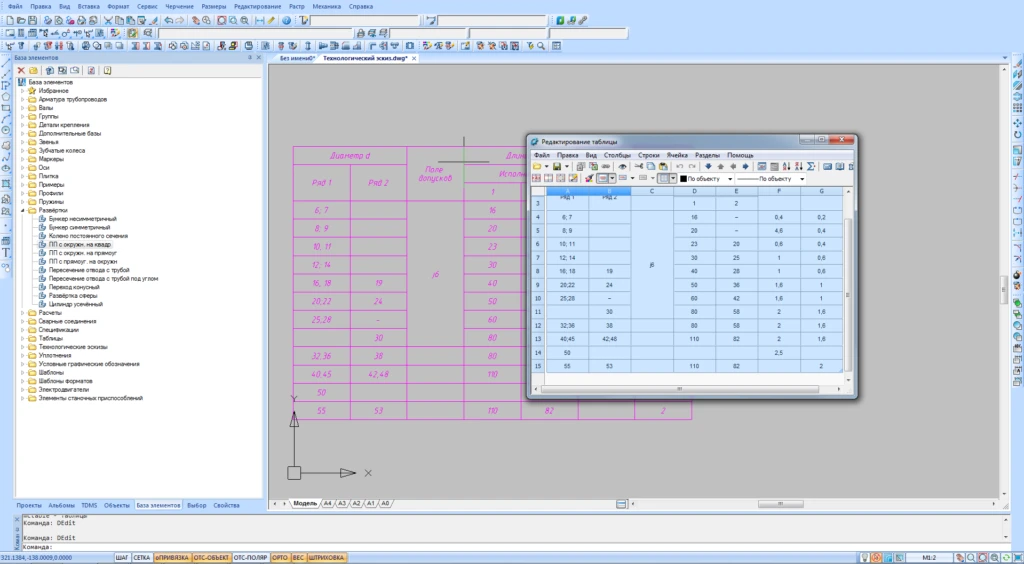Switch to the A4 layout tab
Screen dimensions: 1024x564
click(327, 503)
